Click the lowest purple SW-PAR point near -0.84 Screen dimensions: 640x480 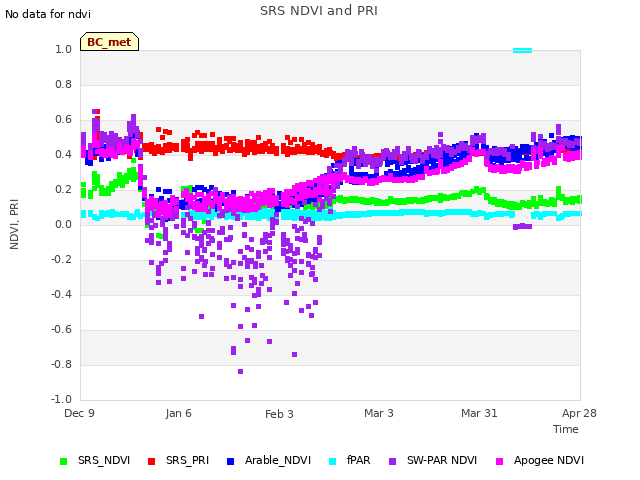[240, 371]
